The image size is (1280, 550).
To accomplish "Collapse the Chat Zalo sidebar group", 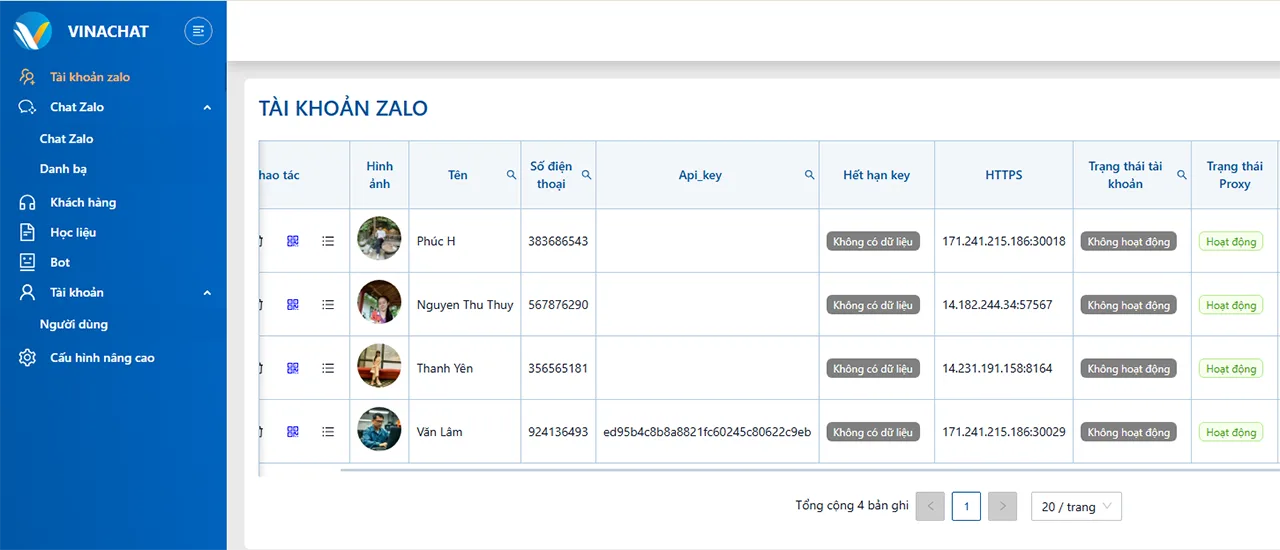I will (207, 107).
